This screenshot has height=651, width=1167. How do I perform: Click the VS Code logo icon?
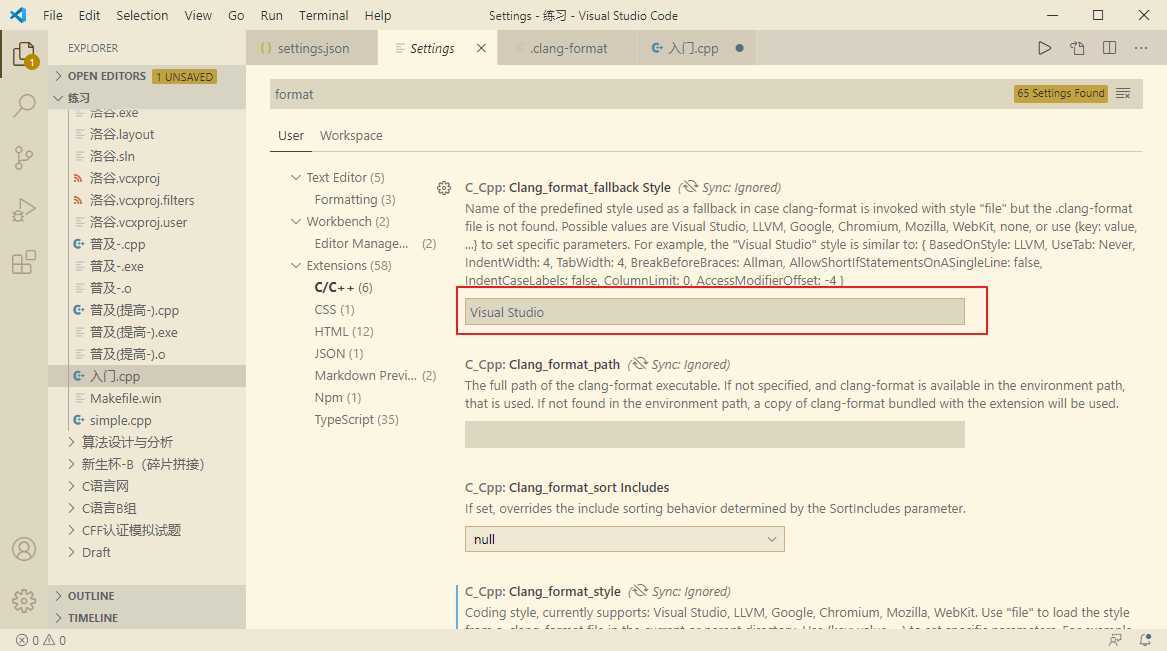(18, 15)
